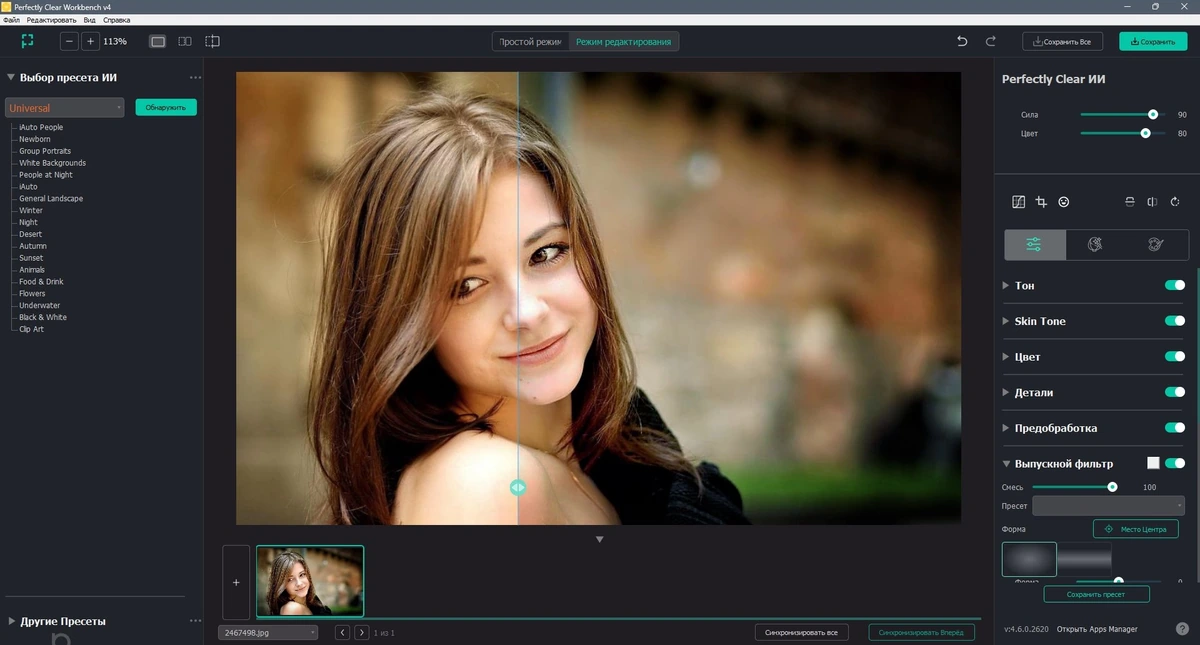Click the face detection smiley icon

[x=1064, y=202]
